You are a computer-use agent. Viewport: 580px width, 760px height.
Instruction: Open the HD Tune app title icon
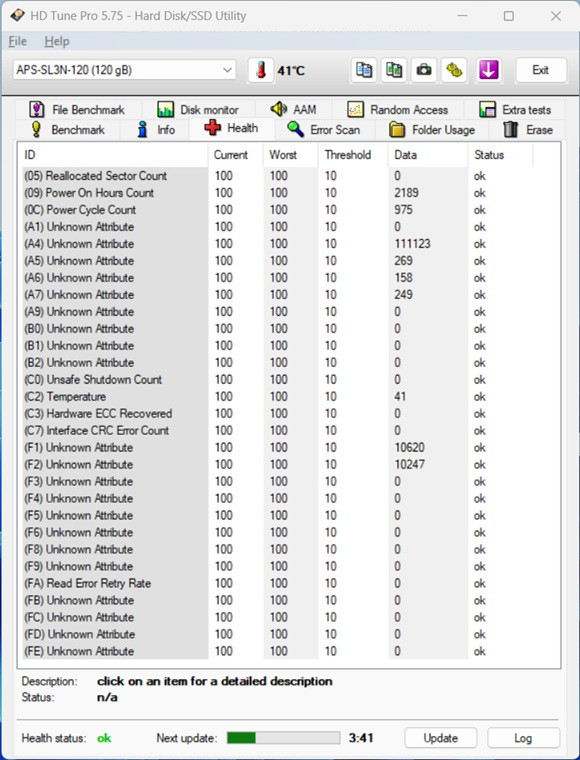tap(17, 16)
